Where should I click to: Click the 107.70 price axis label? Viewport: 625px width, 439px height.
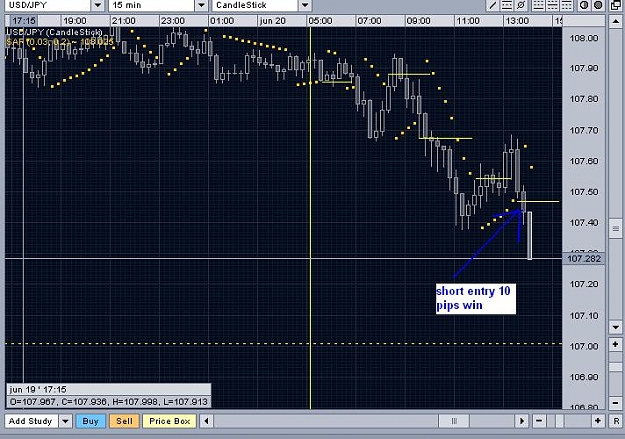tap(584, 130)
